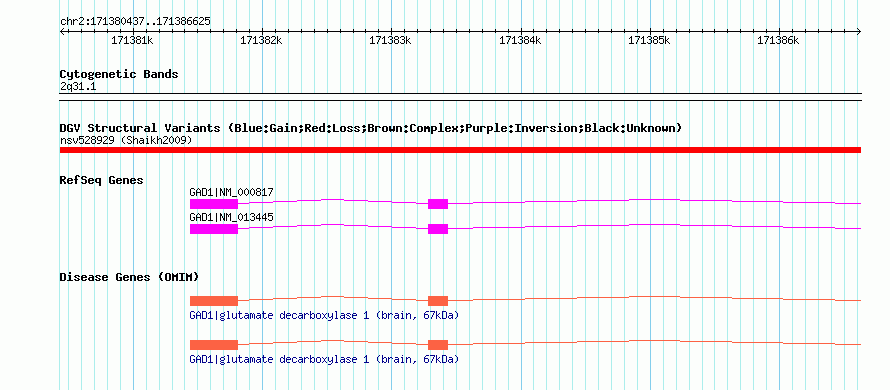Click the 171381k ruler position
The height and width of the screenshot is (390, 890).
(132, 40)
